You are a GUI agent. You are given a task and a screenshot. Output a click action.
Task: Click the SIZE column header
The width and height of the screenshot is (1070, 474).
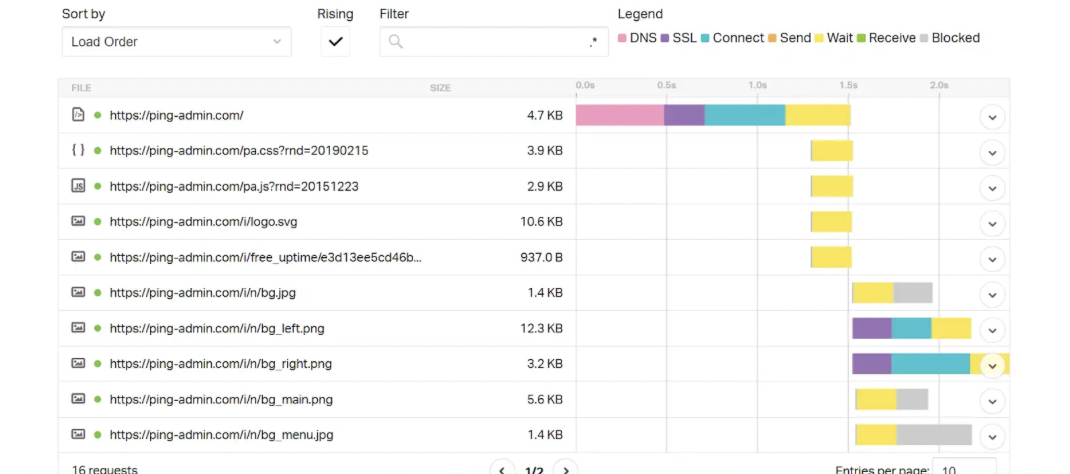(440, 88)
